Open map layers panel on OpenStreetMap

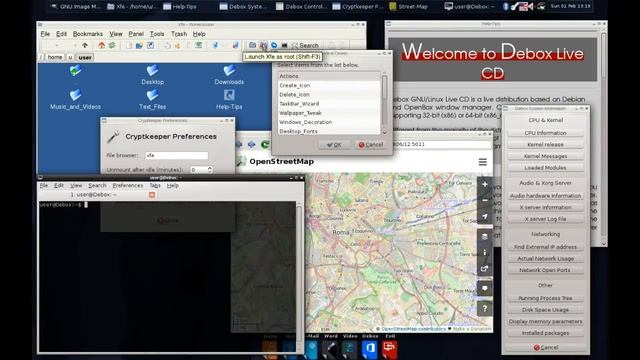tap(484, 236)
